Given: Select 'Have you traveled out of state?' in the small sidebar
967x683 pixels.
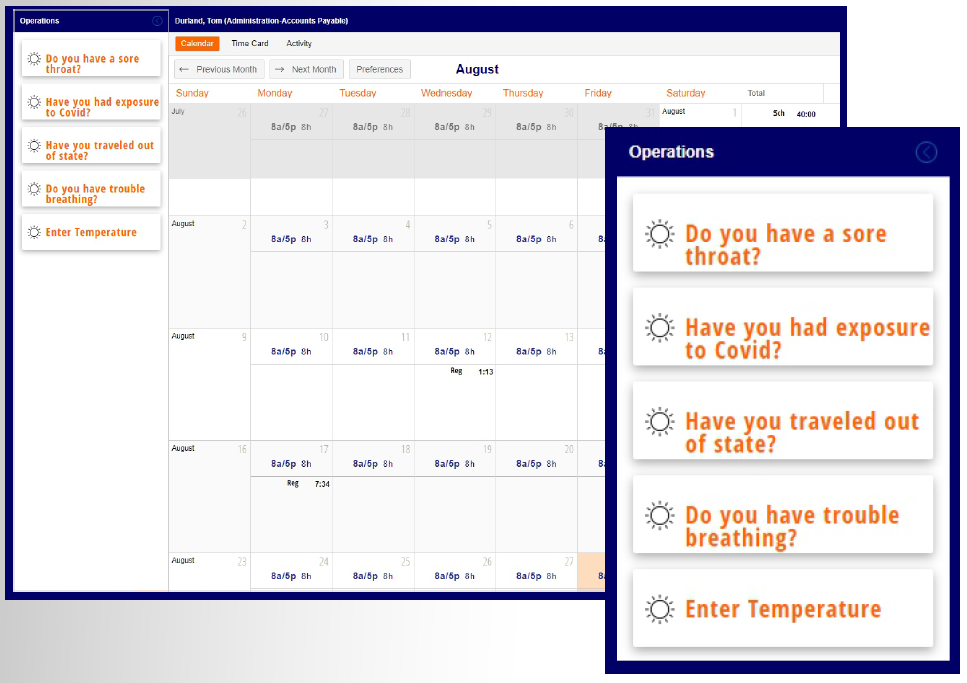Looking at the screenshot, I should coord(91,145).
